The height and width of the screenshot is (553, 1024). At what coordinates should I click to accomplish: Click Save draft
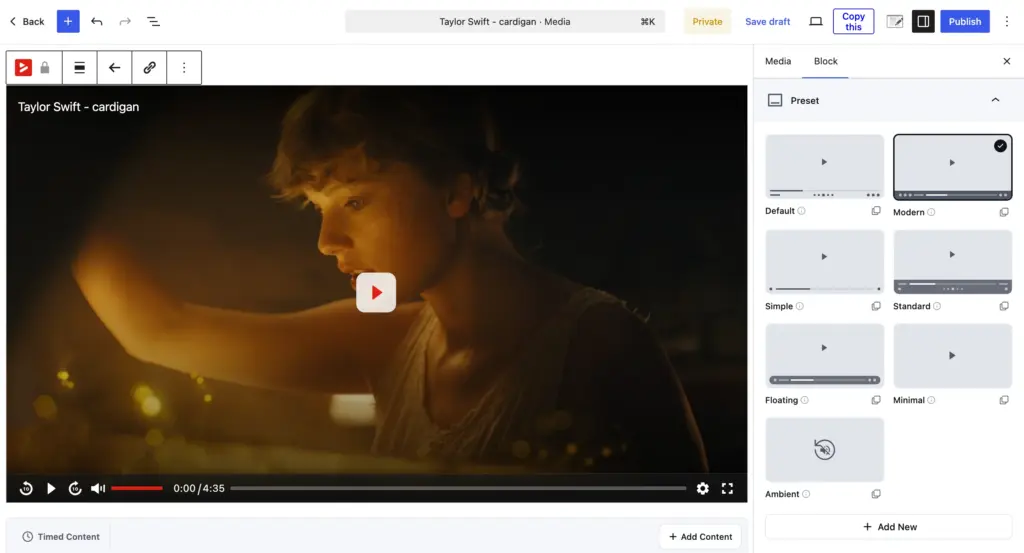tap(767, 22)
